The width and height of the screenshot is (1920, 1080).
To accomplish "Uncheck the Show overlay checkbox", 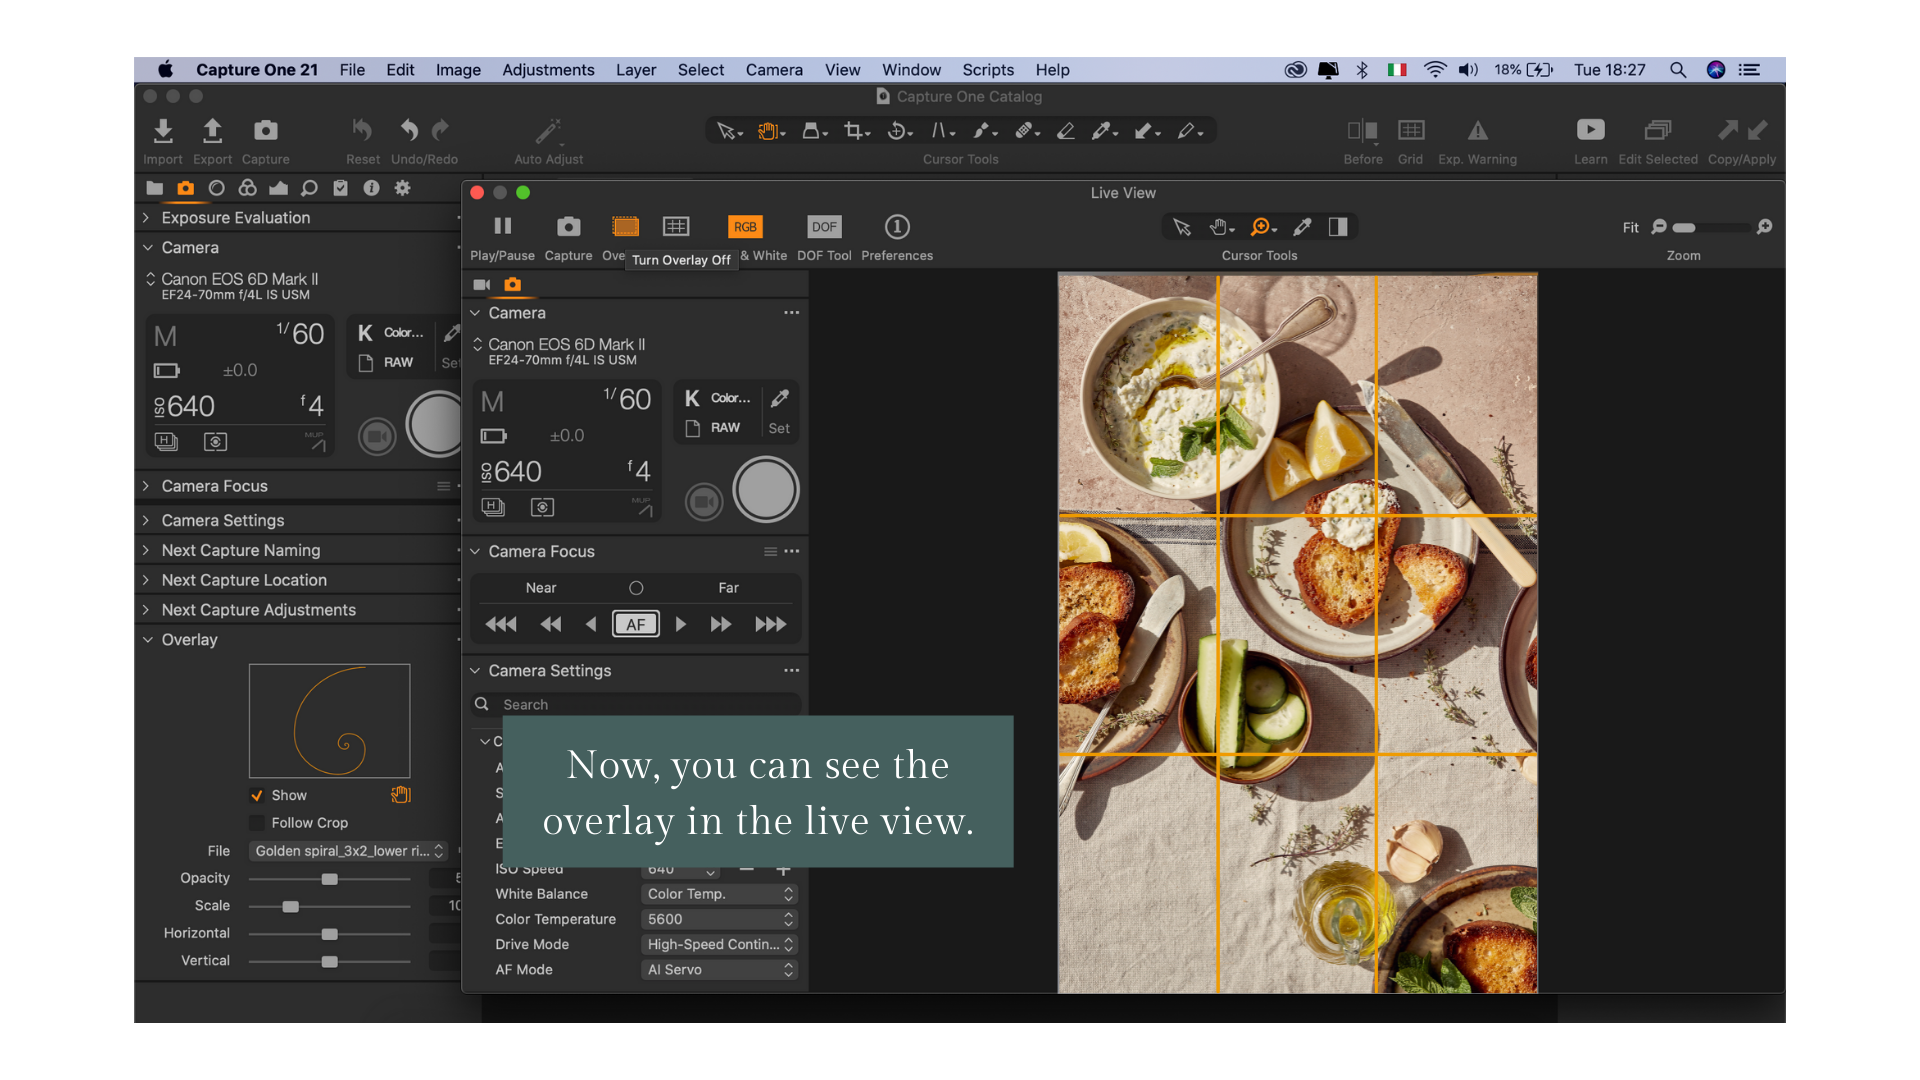I will 258,795.
